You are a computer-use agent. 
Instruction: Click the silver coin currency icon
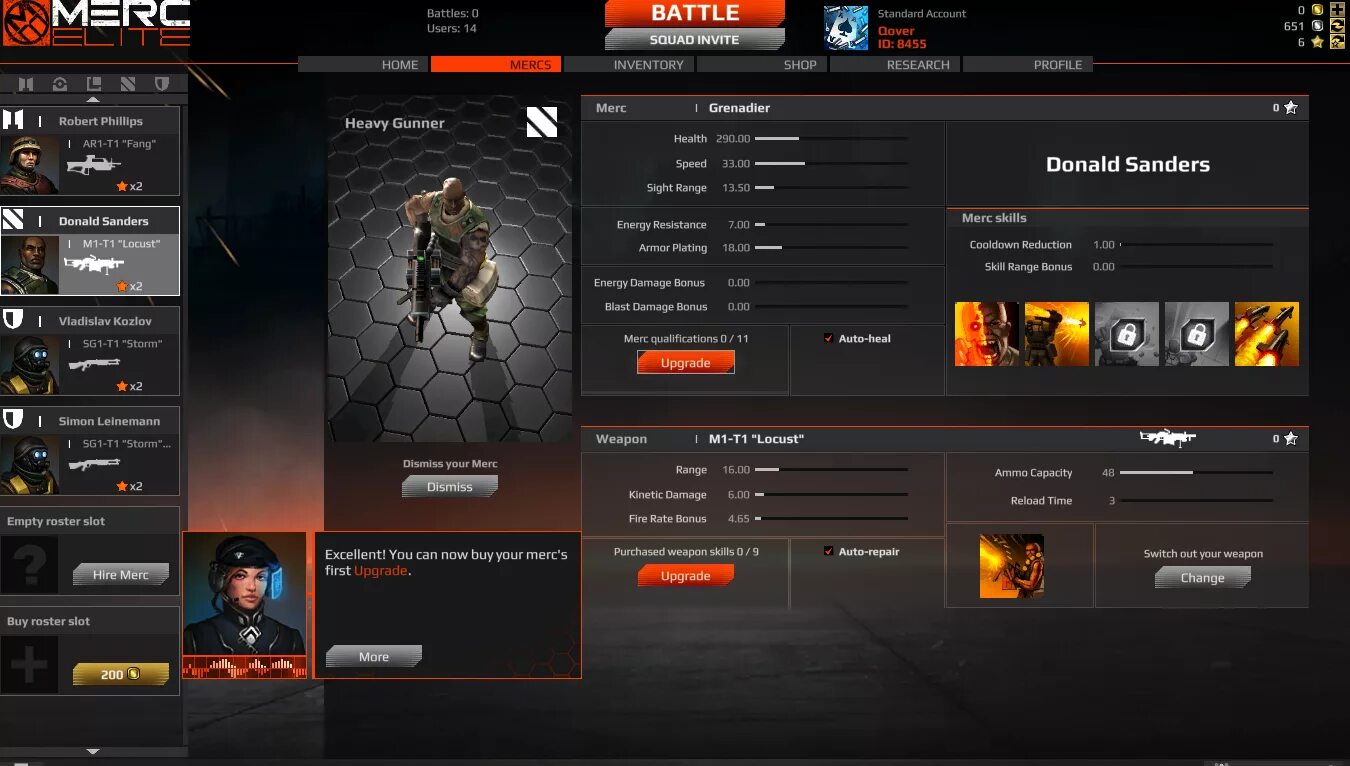tap(1318, 26)
